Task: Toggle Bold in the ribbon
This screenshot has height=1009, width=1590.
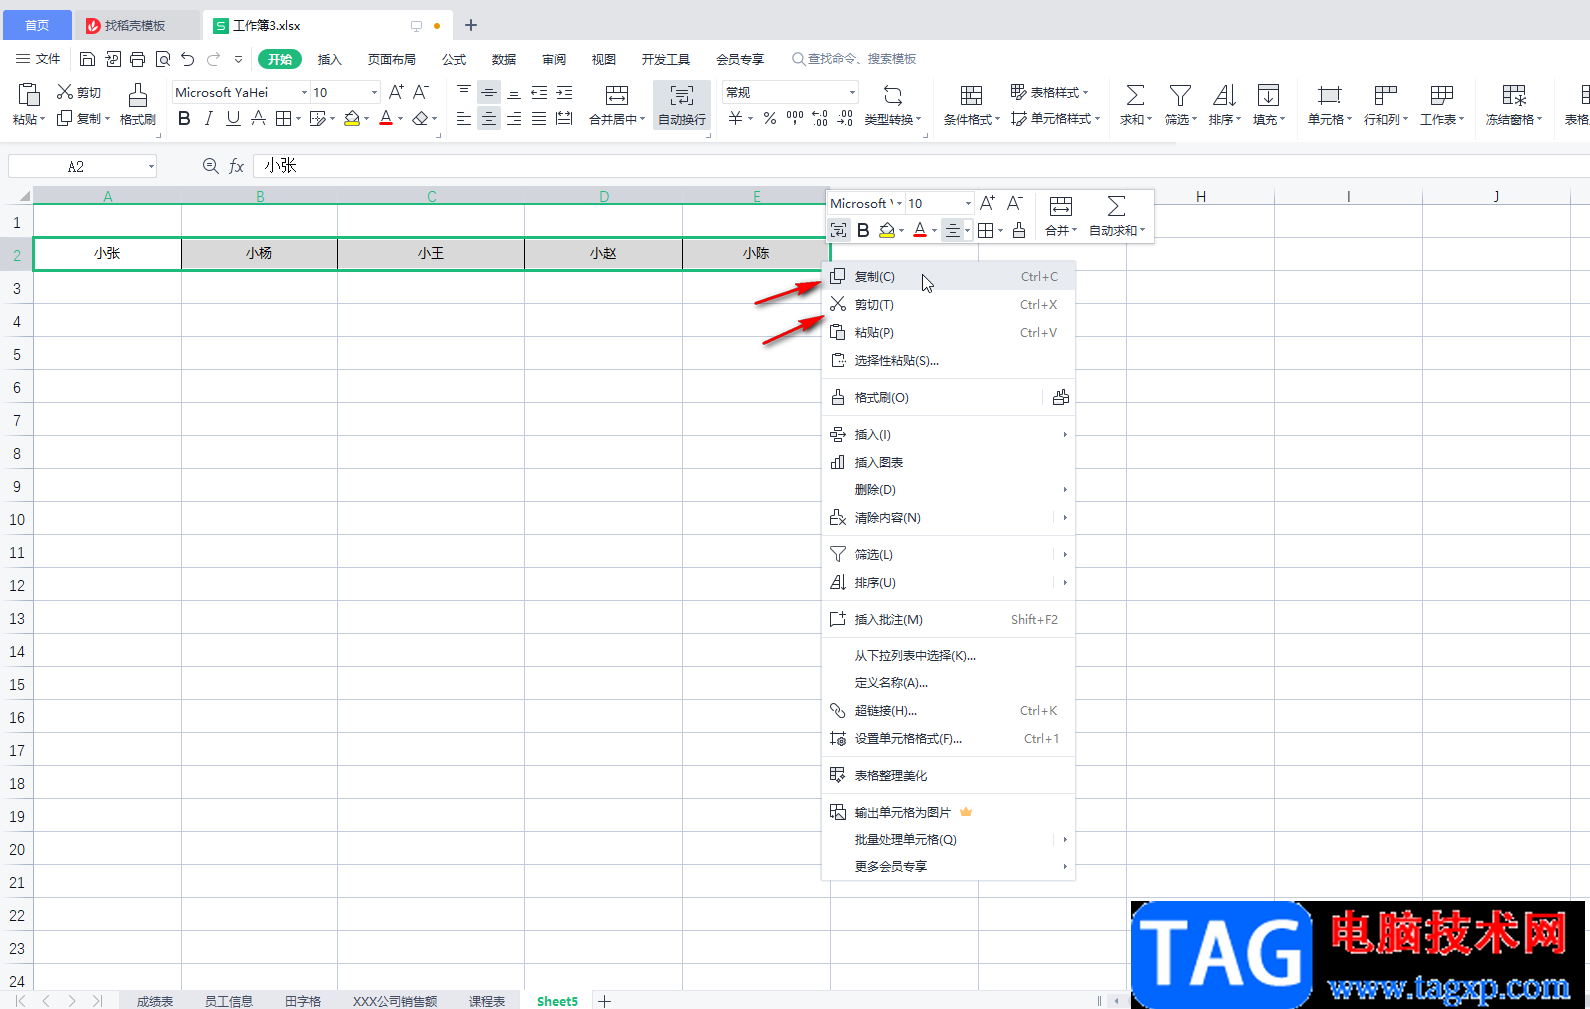Action: click(x=184, y=118)
